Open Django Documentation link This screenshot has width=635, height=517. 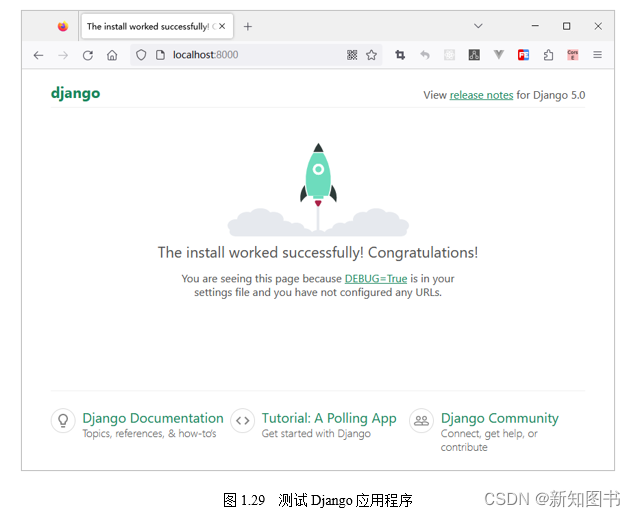click(x=153, y=418)
